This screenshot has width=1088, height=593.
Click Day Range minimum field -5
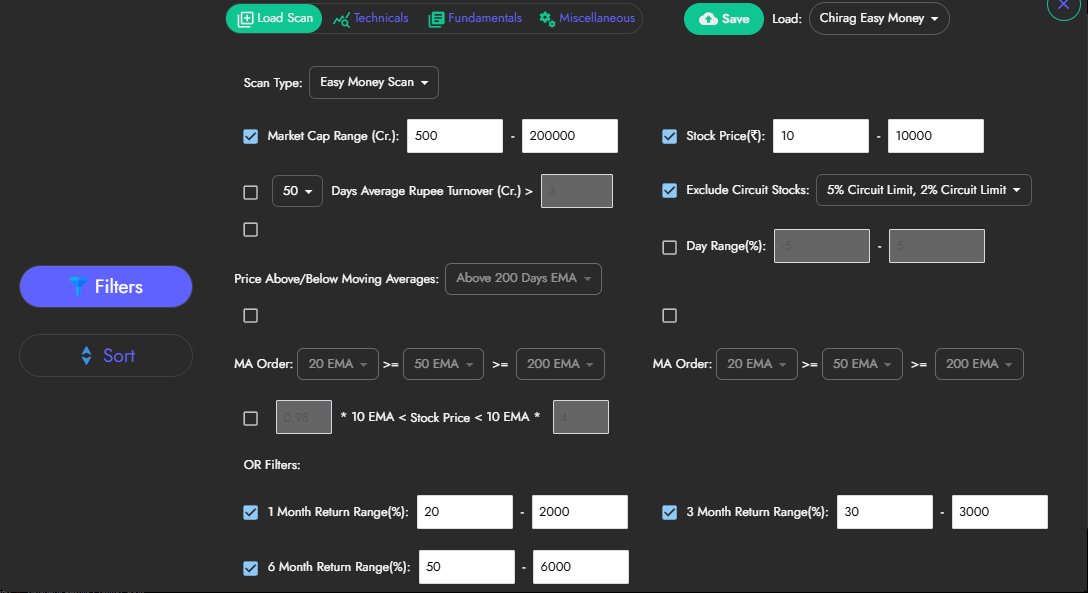pos(822,246)
